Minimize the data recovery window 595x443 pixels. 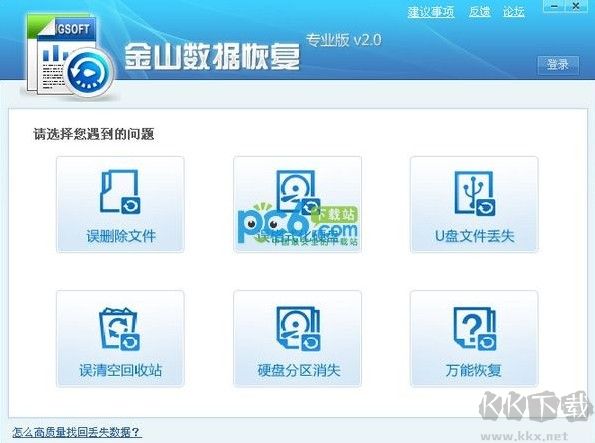coord(555,6)
